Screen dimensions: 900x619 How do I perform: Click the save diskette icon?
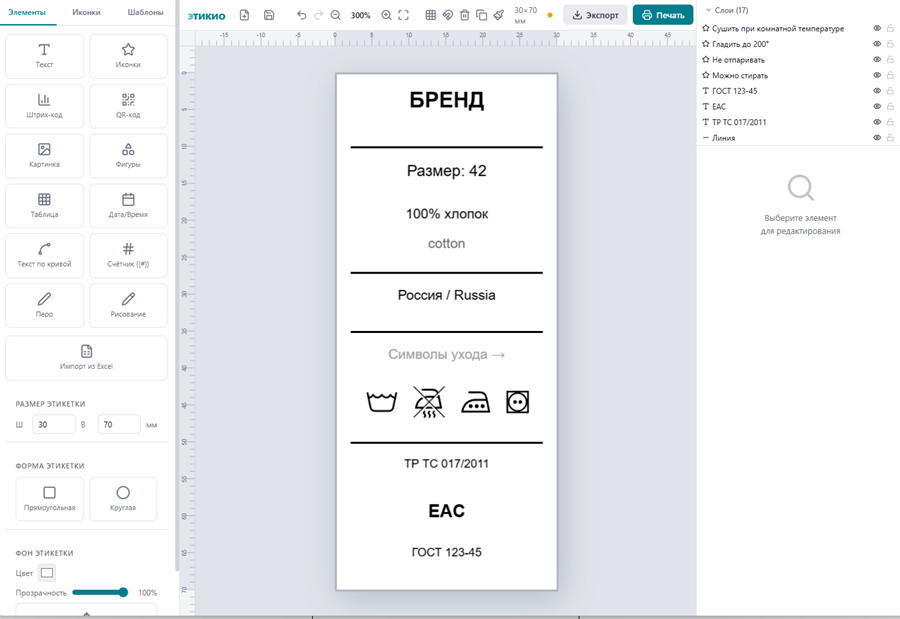point(269,16)
